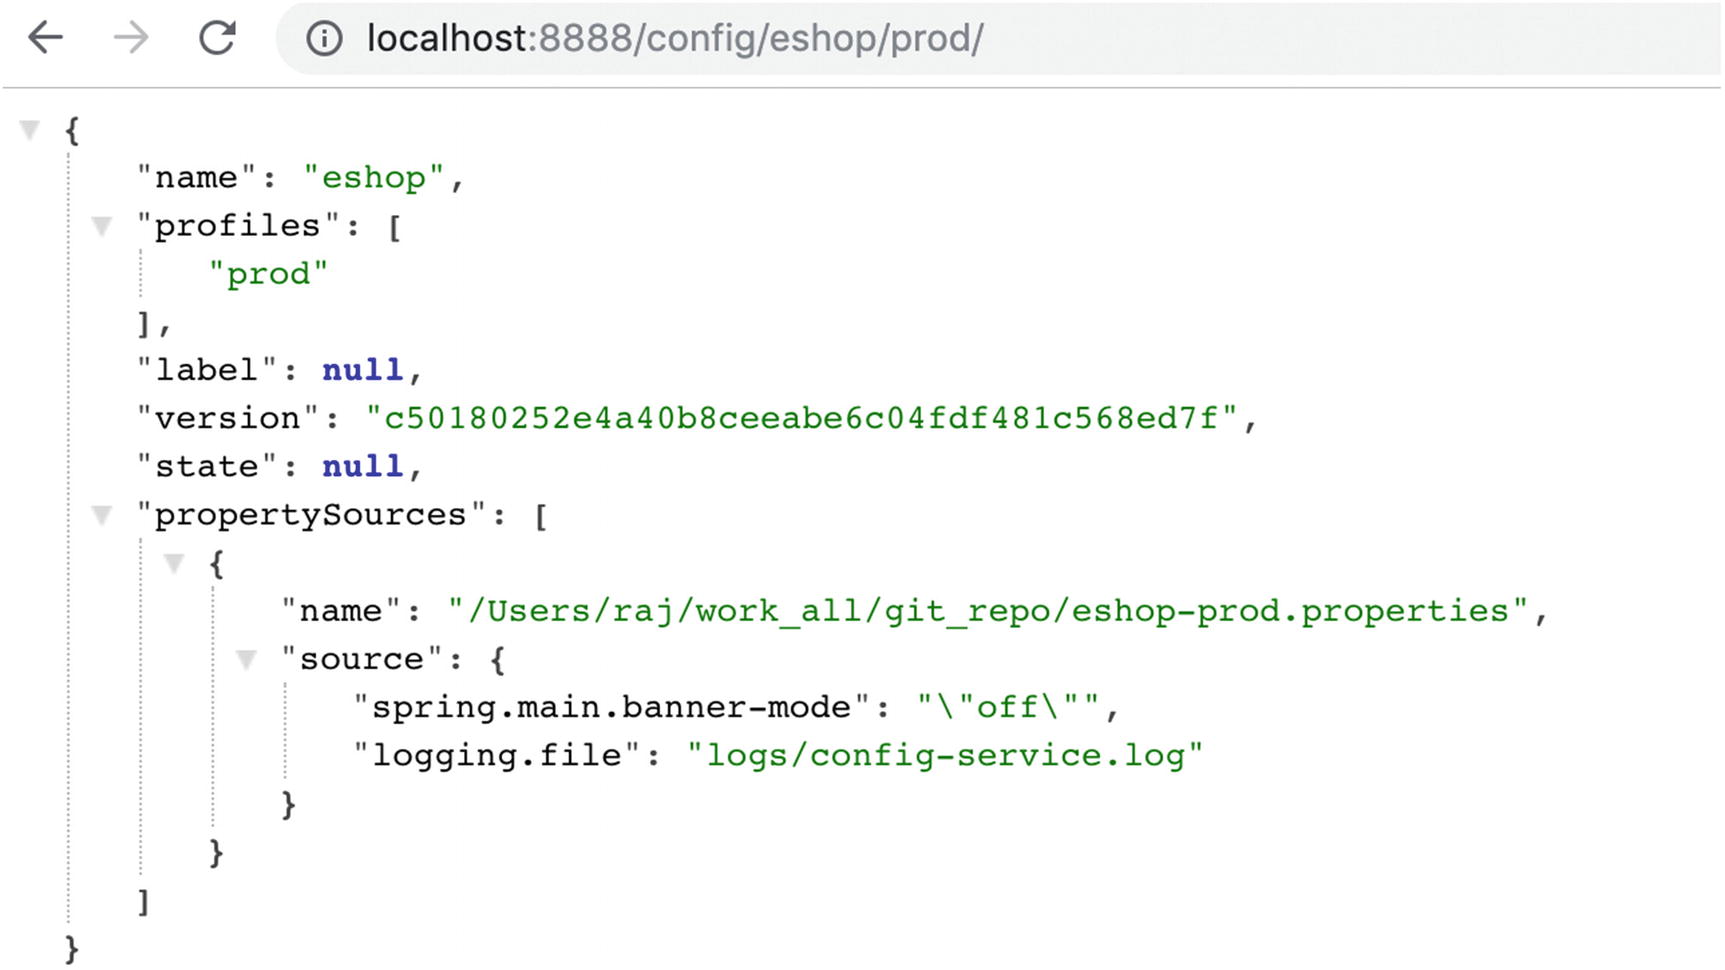
Task: Reload the page with the refresh icon
Action: pyautogui.click(x=217, y=38)
